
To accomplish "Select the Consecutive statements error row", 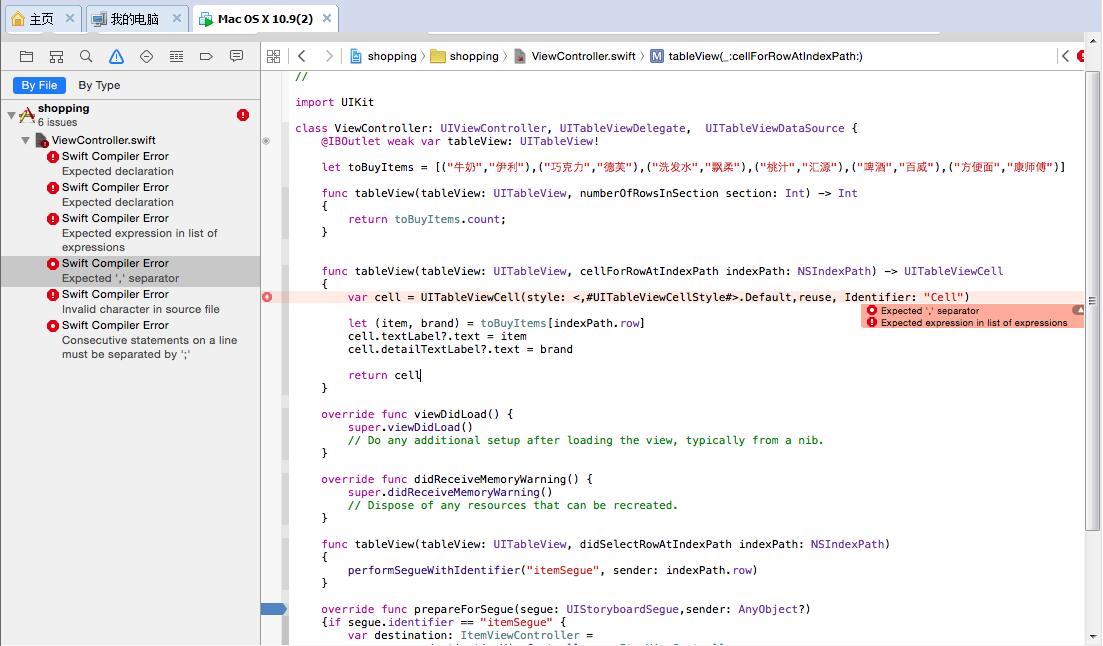I will click(x=131, y=340).
